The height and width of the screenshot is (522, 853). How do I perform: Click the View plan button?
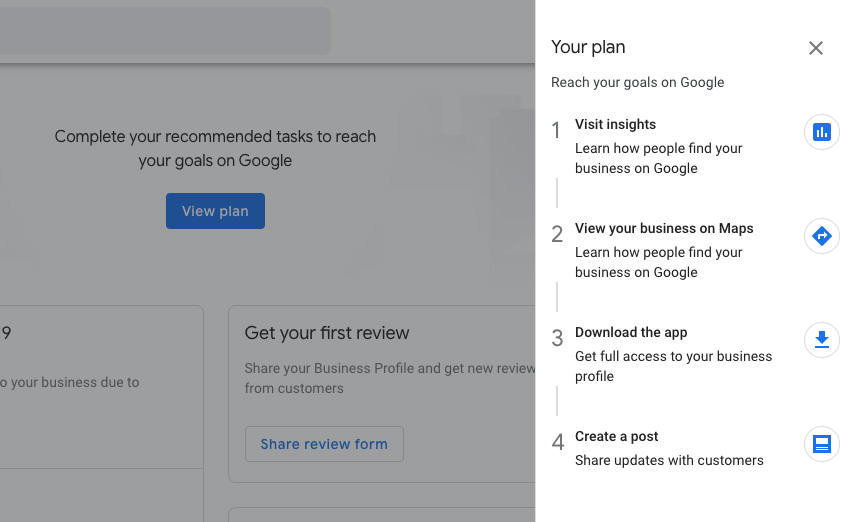click(215, 211)
